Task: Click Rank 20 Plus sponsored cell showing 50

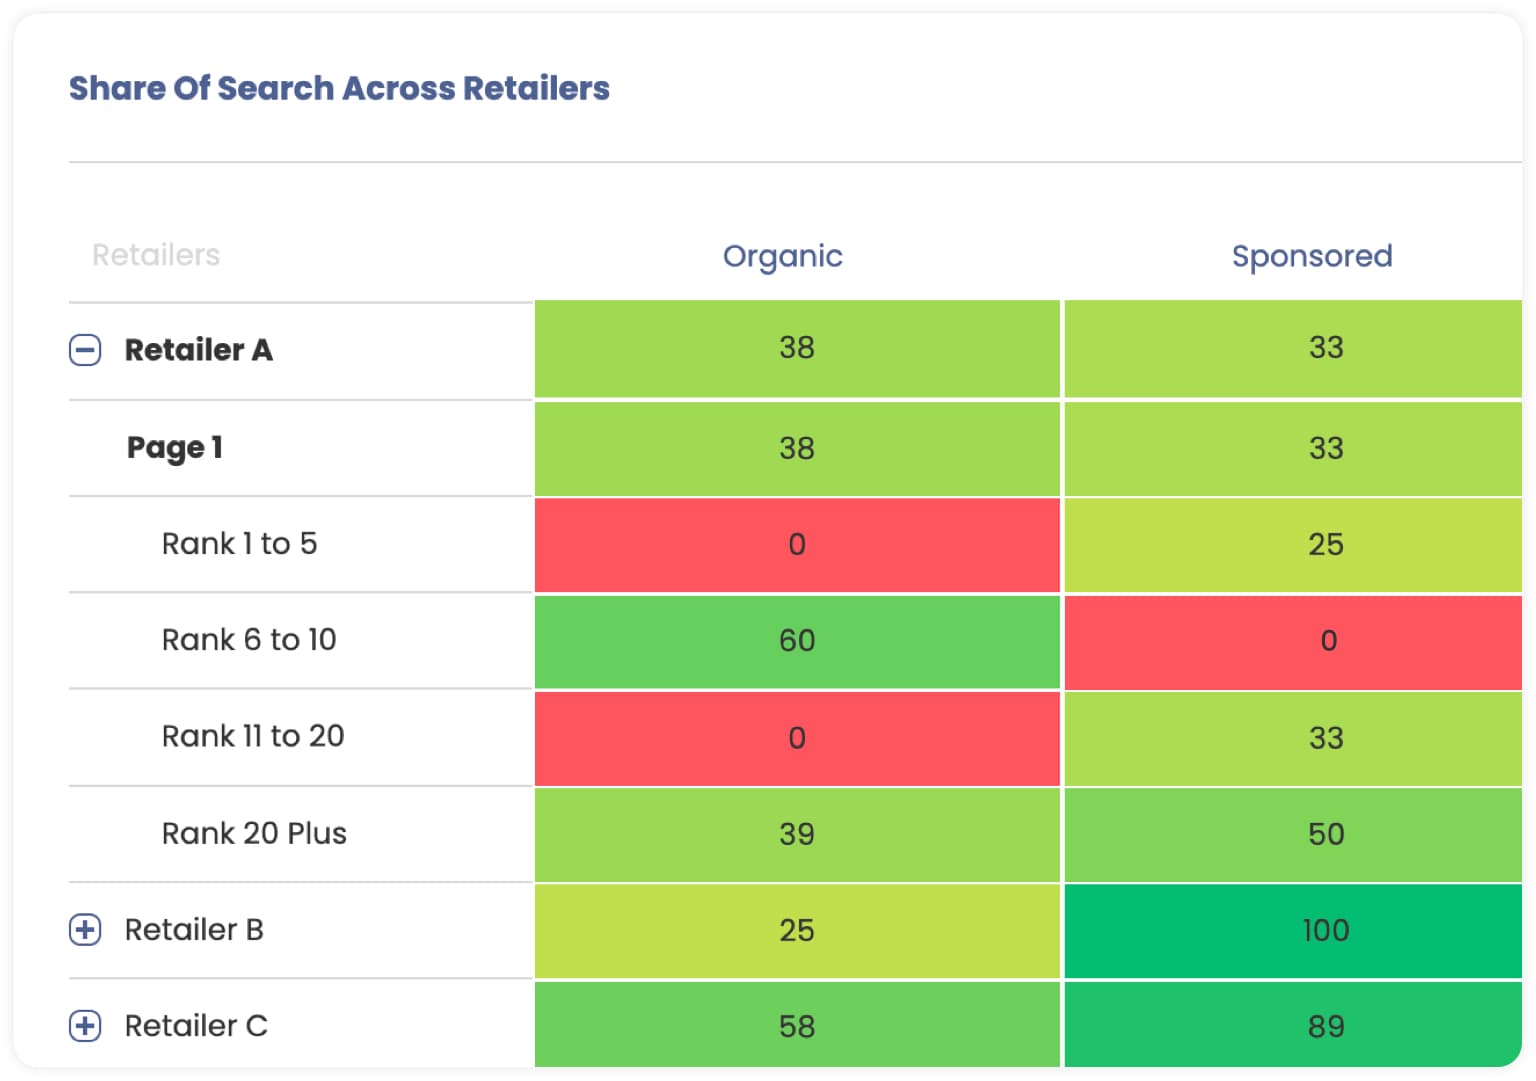Action: (1326, 833)
